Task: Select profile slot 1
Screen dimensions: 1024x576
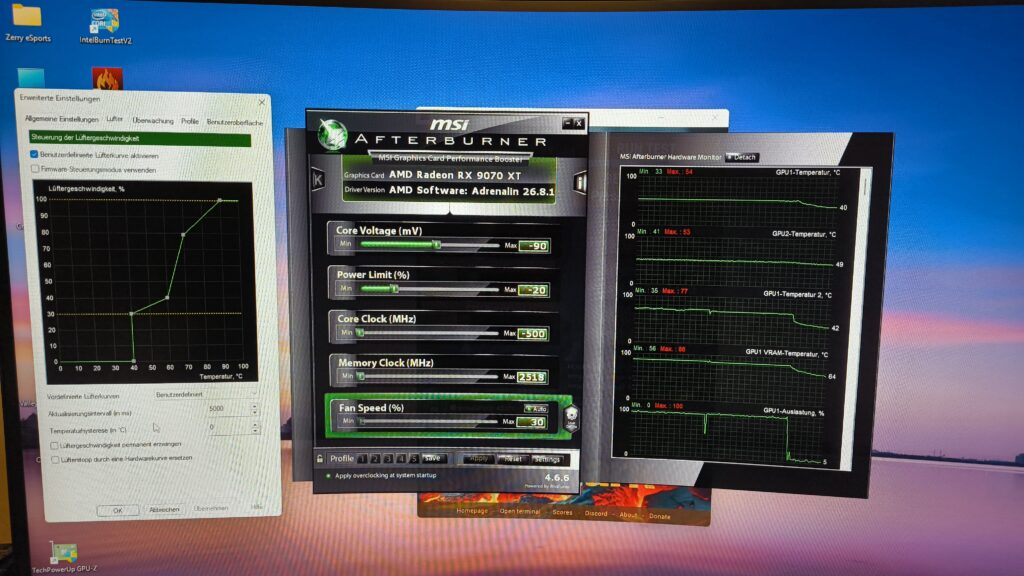Action: coord(362,459)
